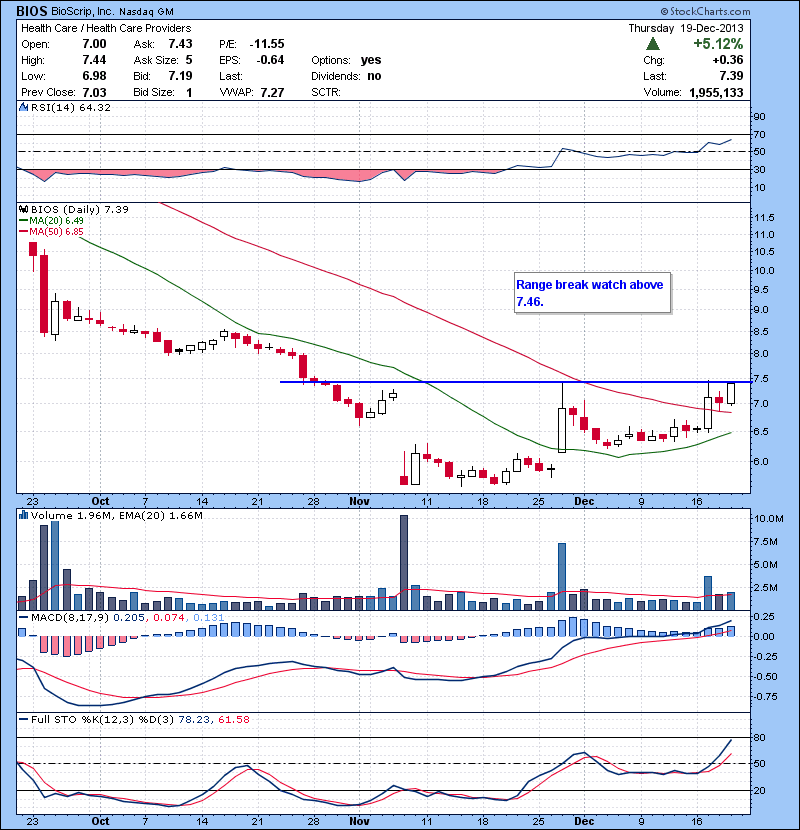This screenshot has width=800, height=830.
Task: Click the MACD(8,17,9) indicator label
Action: (x=71, y=617)
